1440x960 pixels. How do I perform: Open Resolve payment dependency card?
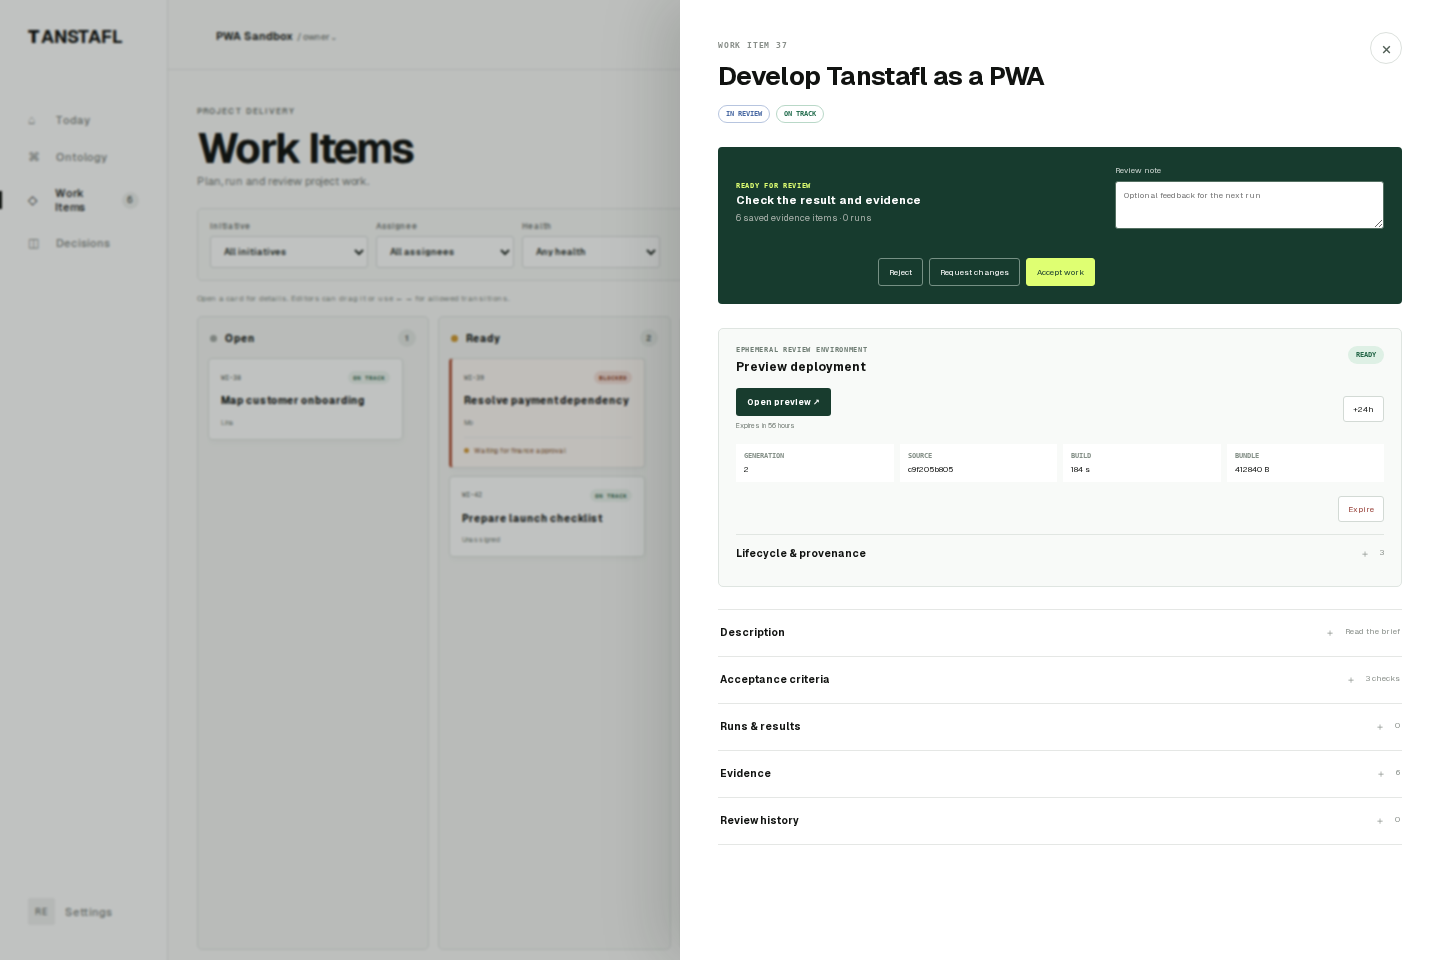point(546,413)
